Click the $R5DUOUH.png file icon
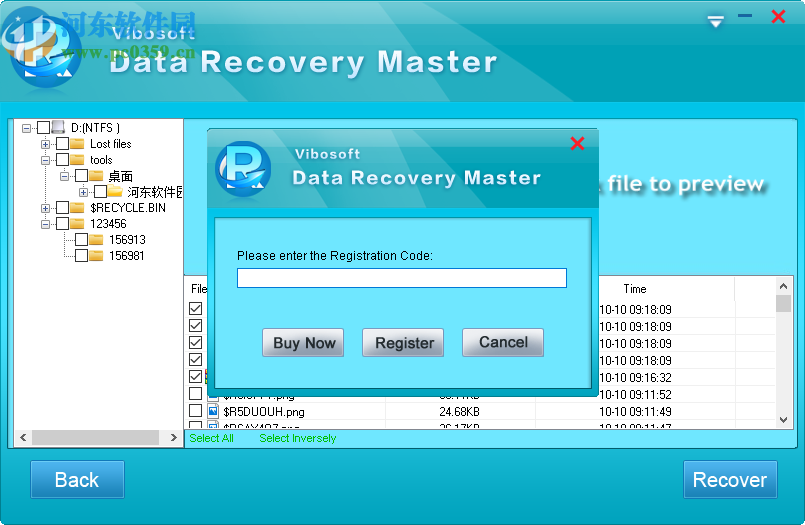Viewport: 805px width, 525px height. coord(213,411)
